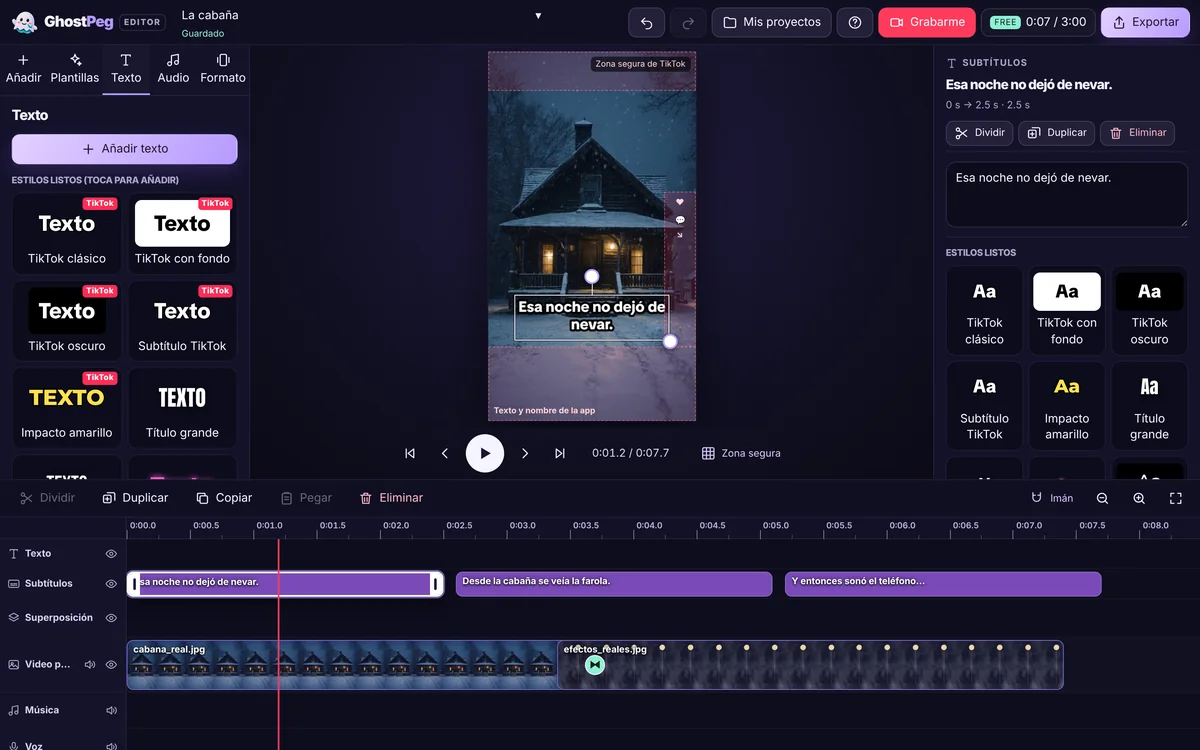Screen dimensions: 1200x750
Task: Open the help question mark
Action: [855, 22]
